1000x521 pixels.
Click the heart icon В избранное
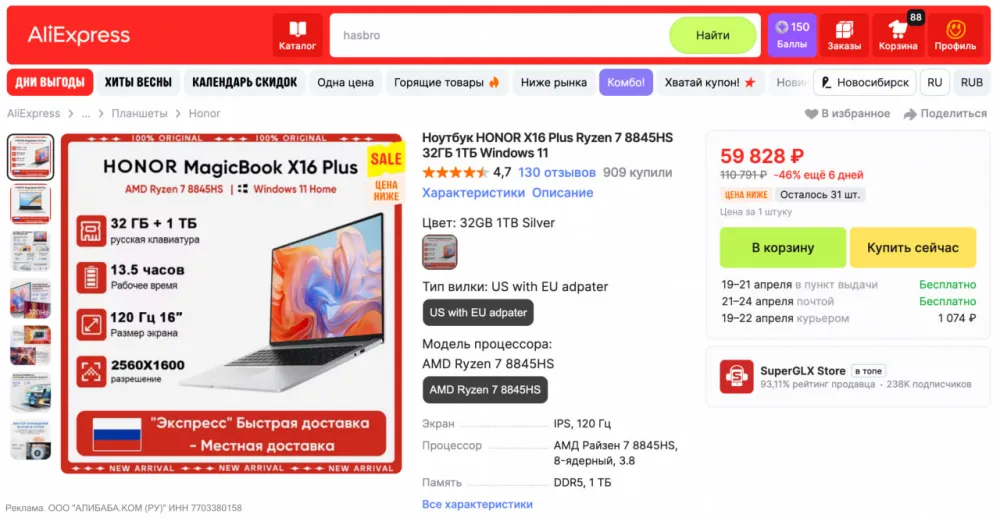[811, 114]
